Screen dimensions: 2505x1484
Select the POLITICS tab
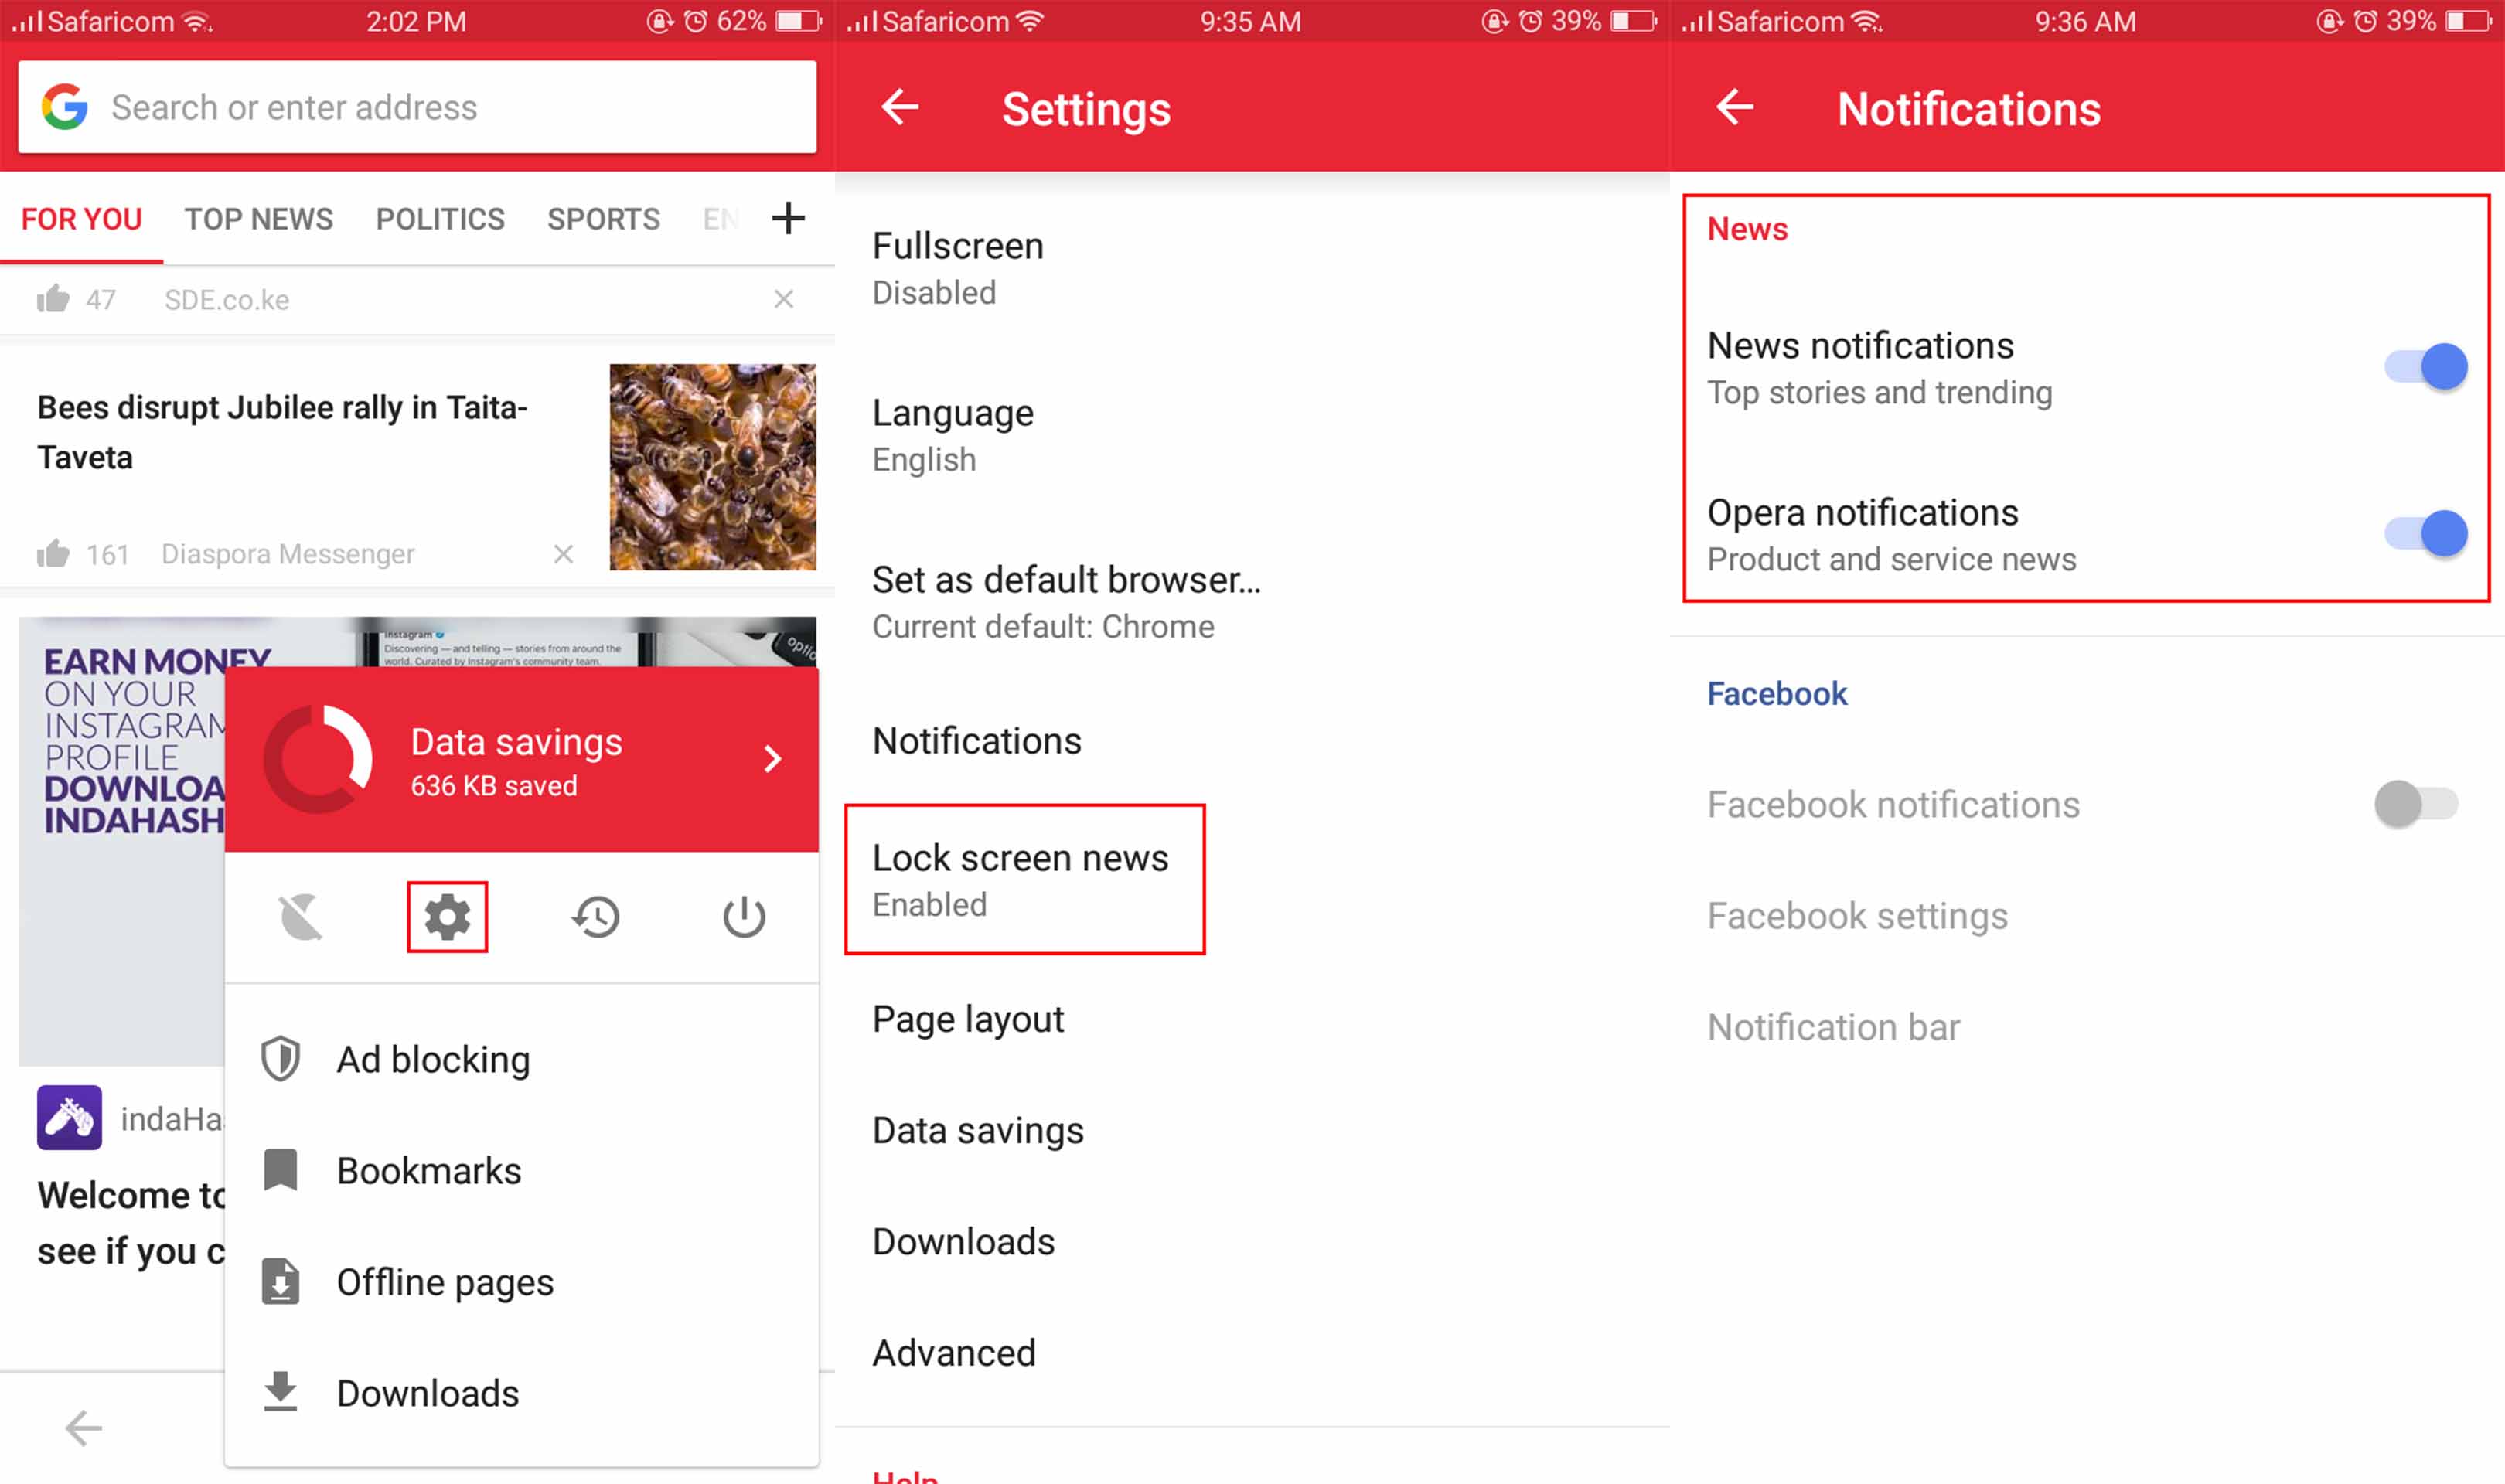click(x=440, y=219)
